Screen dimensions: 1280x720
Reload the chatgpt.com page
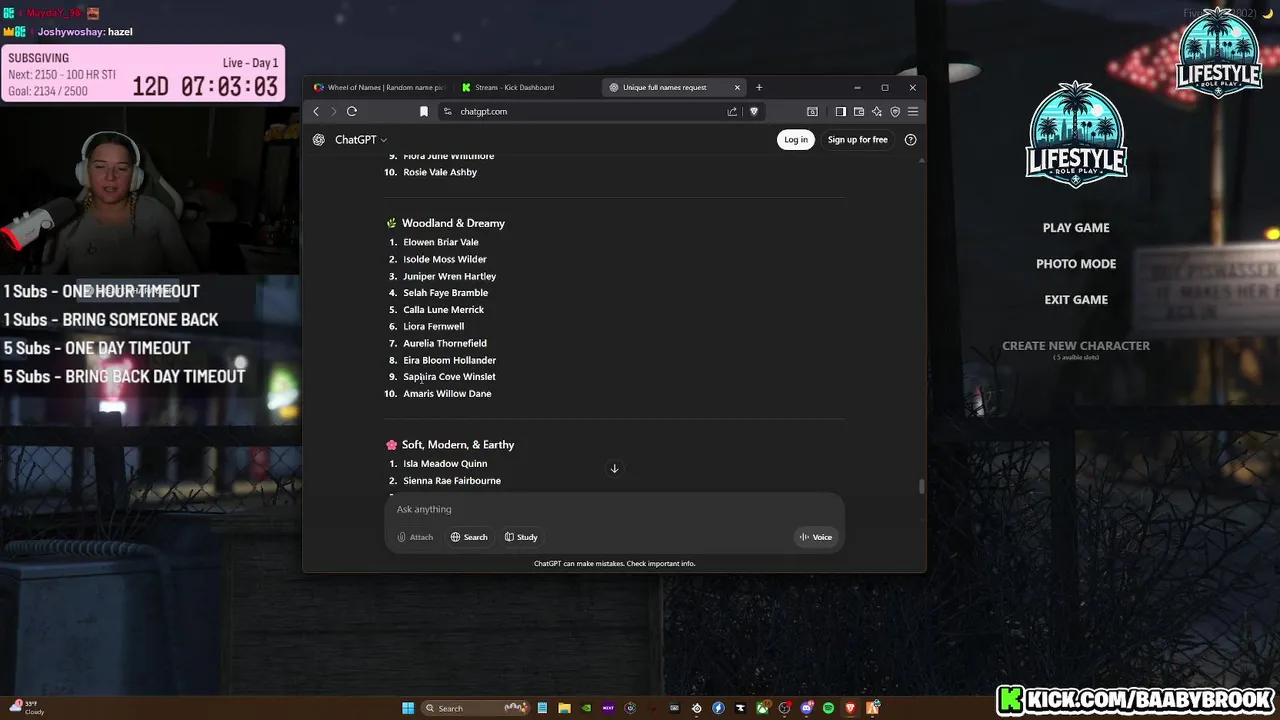[x=352, y=111]
